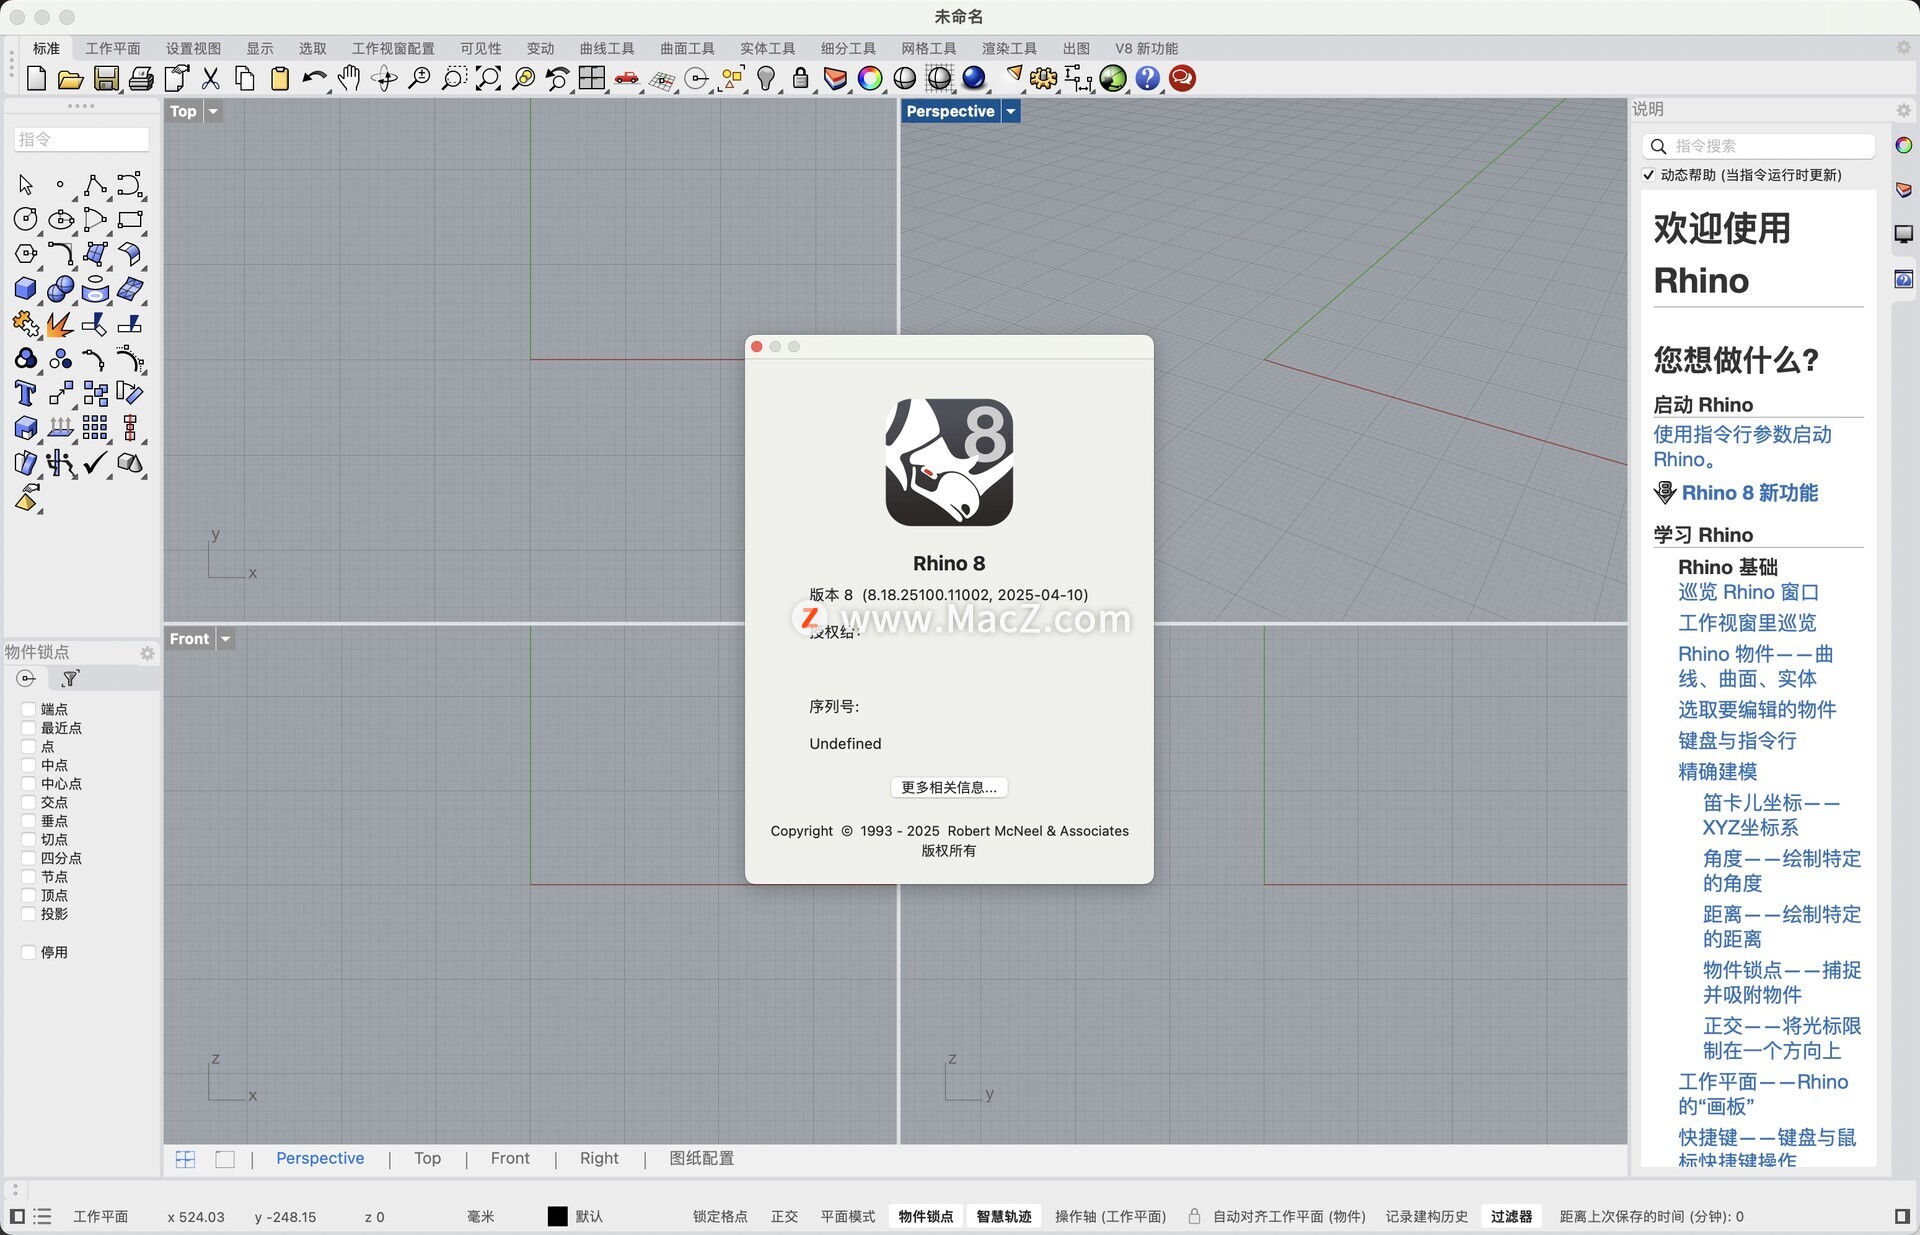Open the toolbar tabs gear menu
Viewport: 1920px width, 1235px height.
pyautogui.click(x=1904, y=48)
